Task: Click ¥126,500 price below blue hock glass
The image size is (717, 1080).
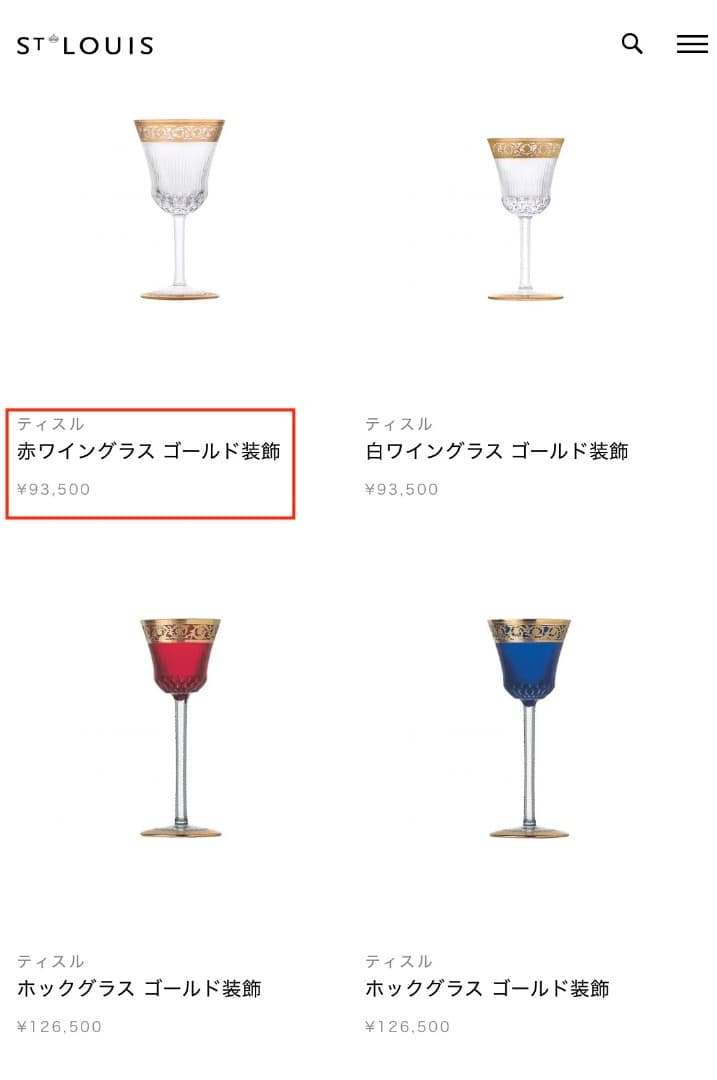Action: click(x=408, y=1027)
